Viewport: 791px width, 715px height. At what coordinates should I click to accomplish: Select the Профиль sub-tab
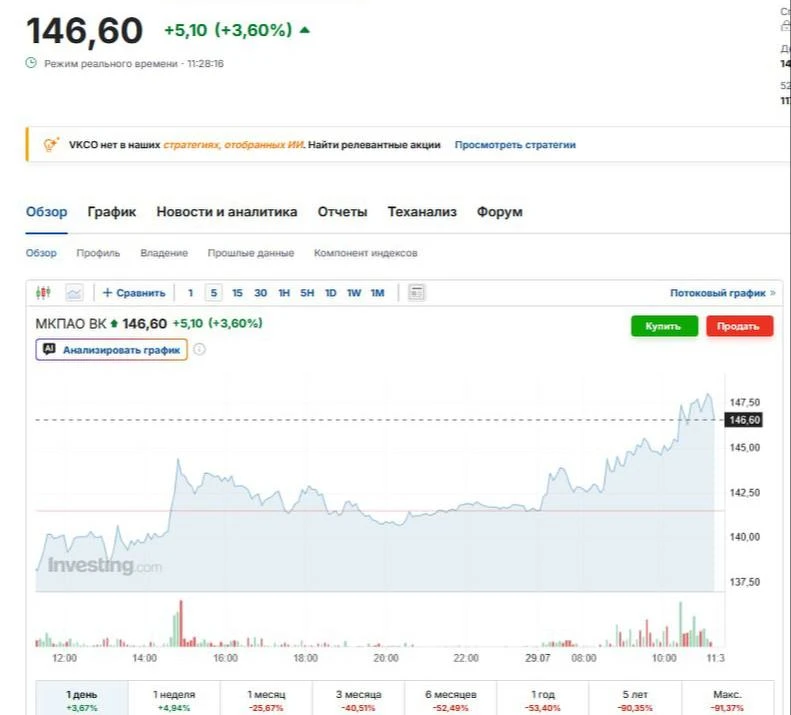[x=98, y=253]
